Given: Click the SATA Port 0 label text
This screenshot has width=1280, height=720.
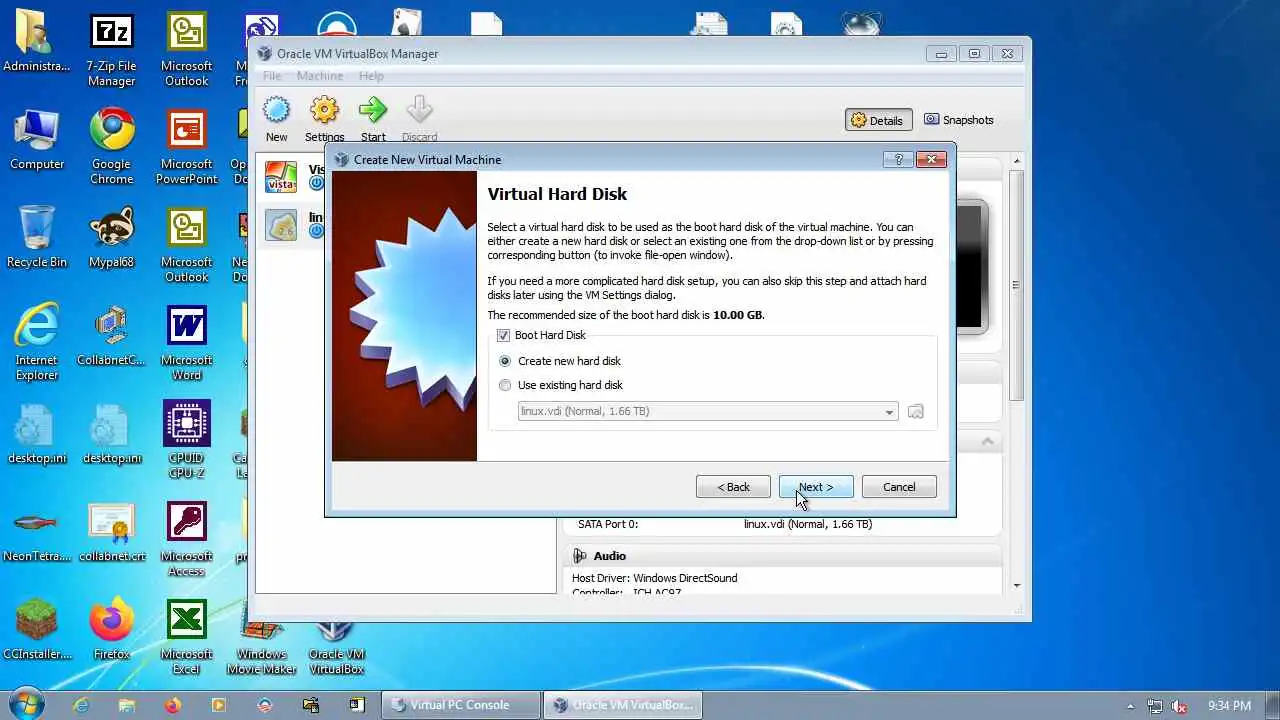Looking at the screenshot, I should [x=607, y=524].
